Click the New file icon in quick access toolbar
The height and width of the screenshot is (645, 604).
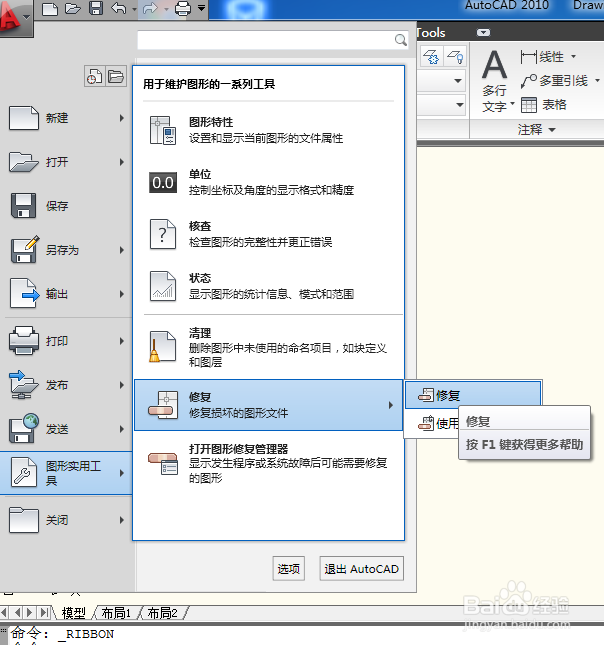click(50, 8)
